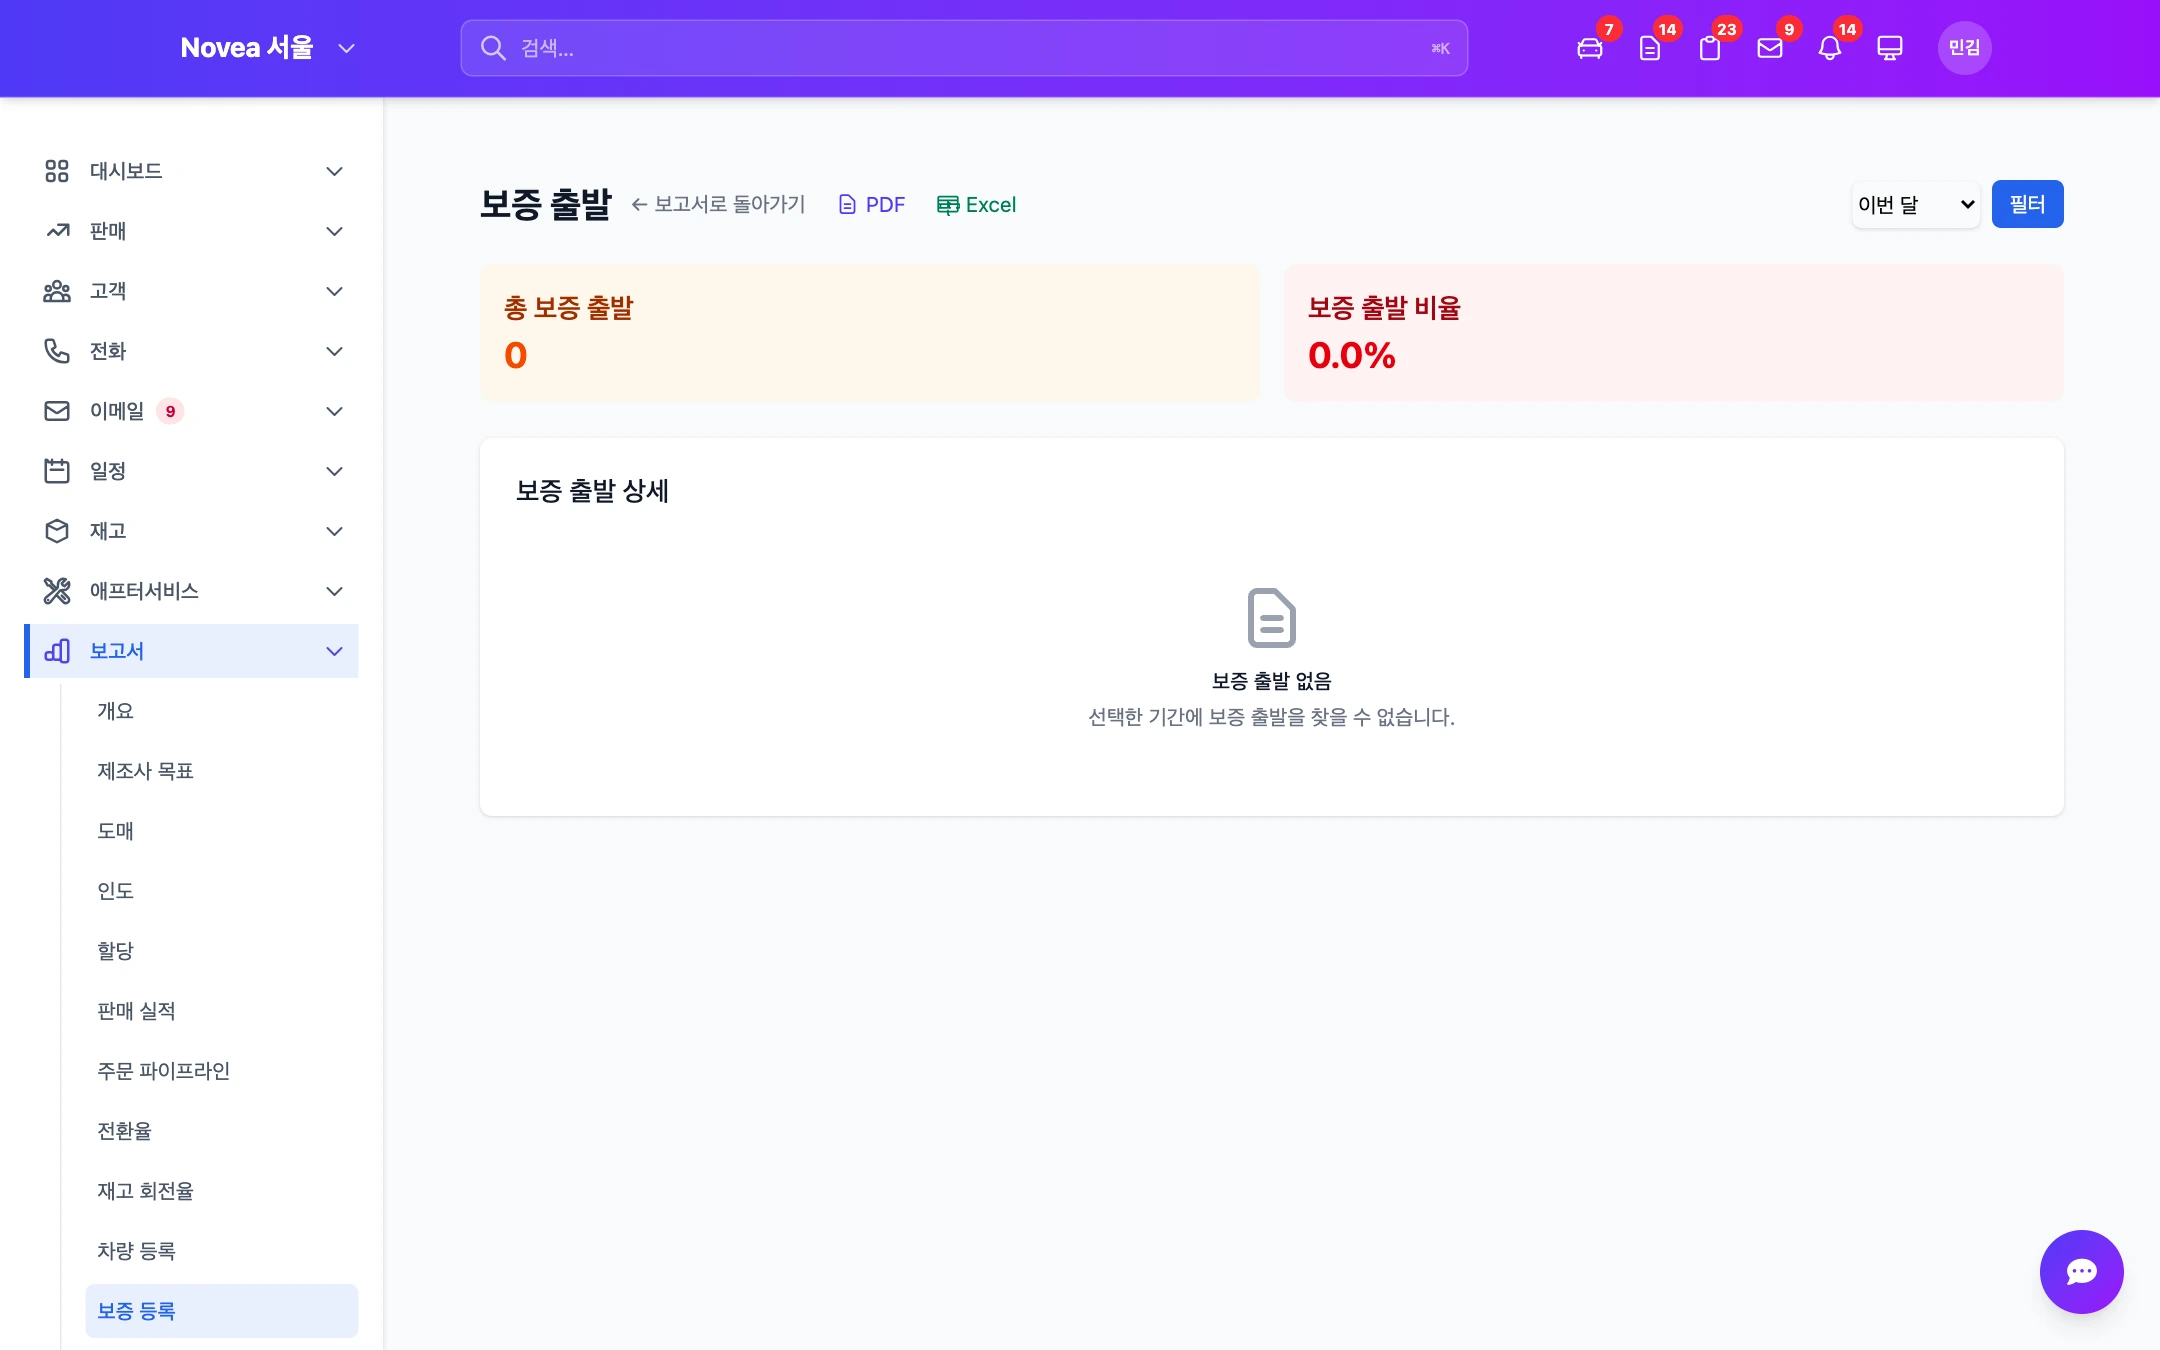Screen dimensions: 2160x1350
Task: Open the 이번 달 period dropdown
Action: (x=1915, y=204)
